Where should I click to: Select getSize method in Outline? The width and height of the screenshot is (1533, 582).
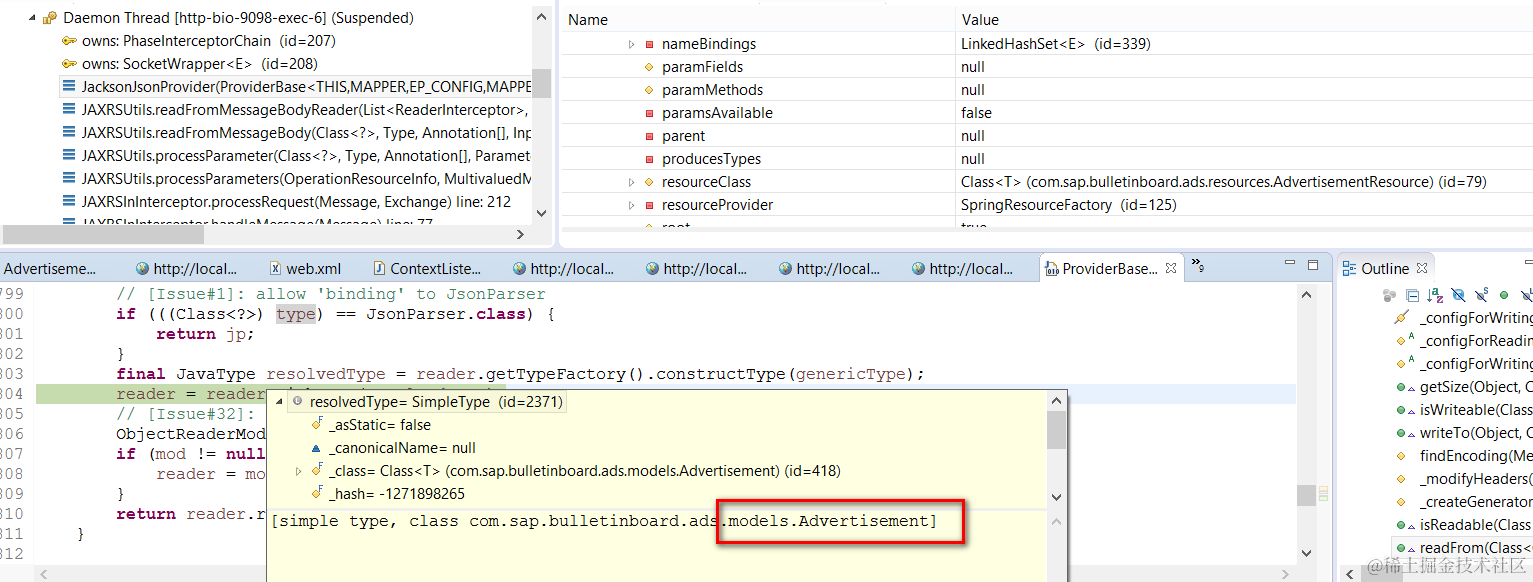coord(1464,387)
